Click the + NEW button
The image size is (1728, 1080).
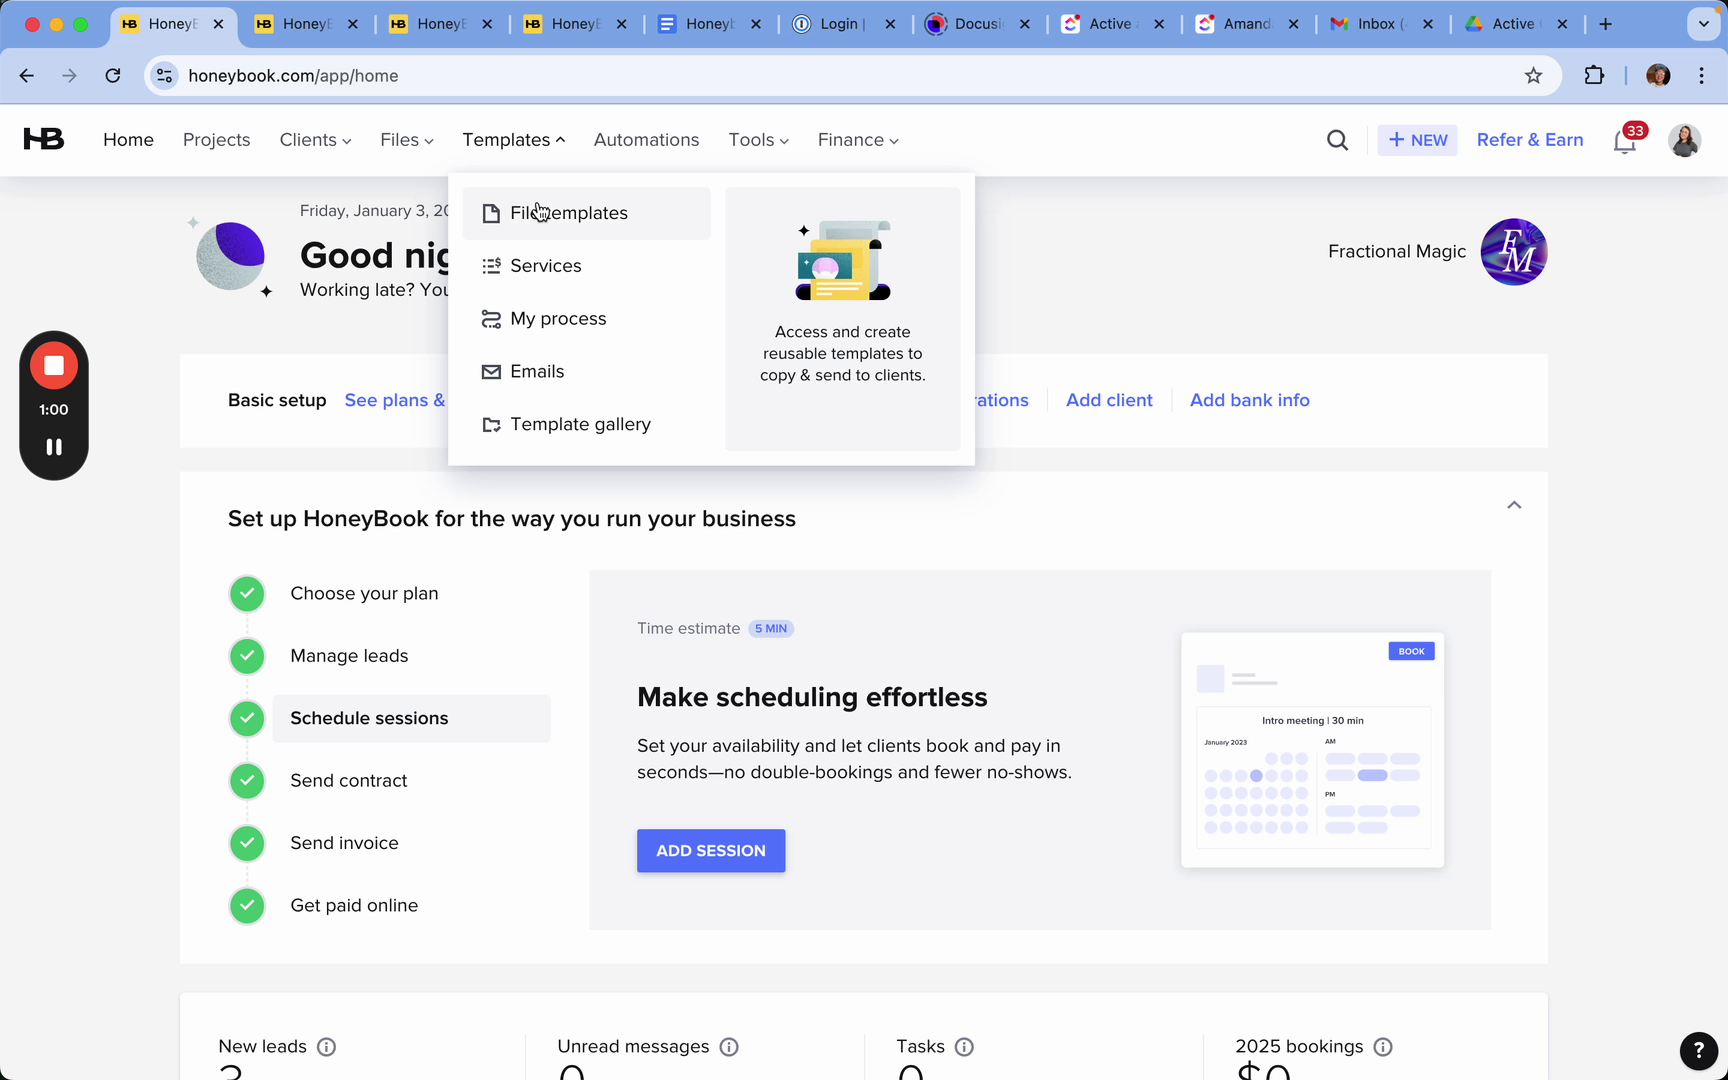tap(1418, 140)
